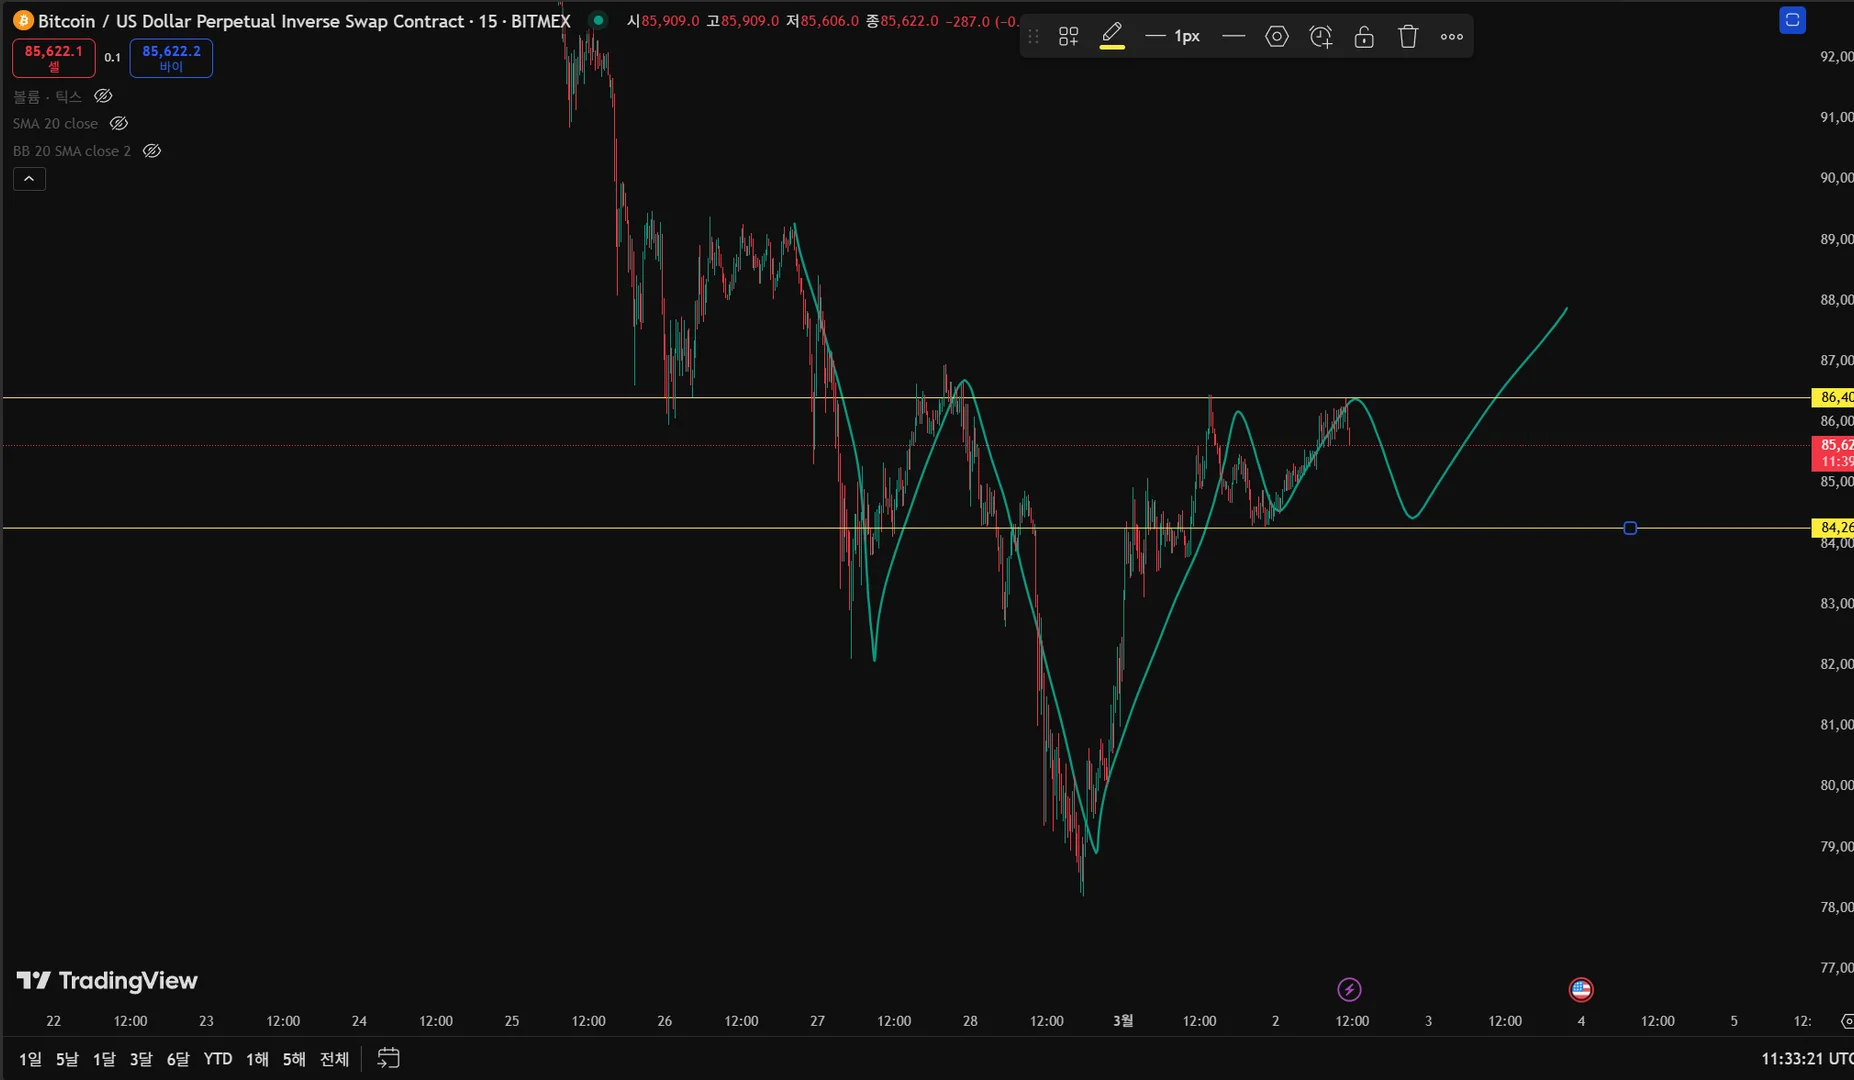Click the pencil line color tool

(1112, 36)
